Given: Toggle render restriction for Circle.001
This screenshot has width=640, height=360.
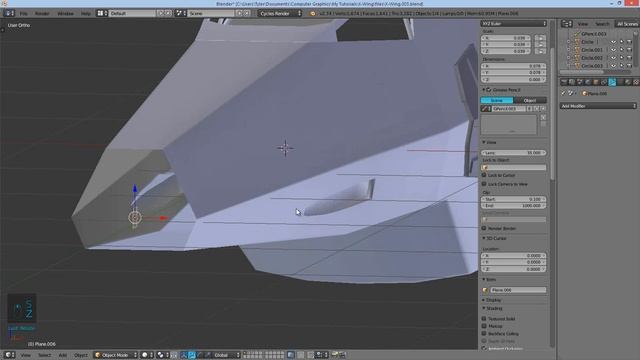Looking at the screenshot, I should 629,50.
